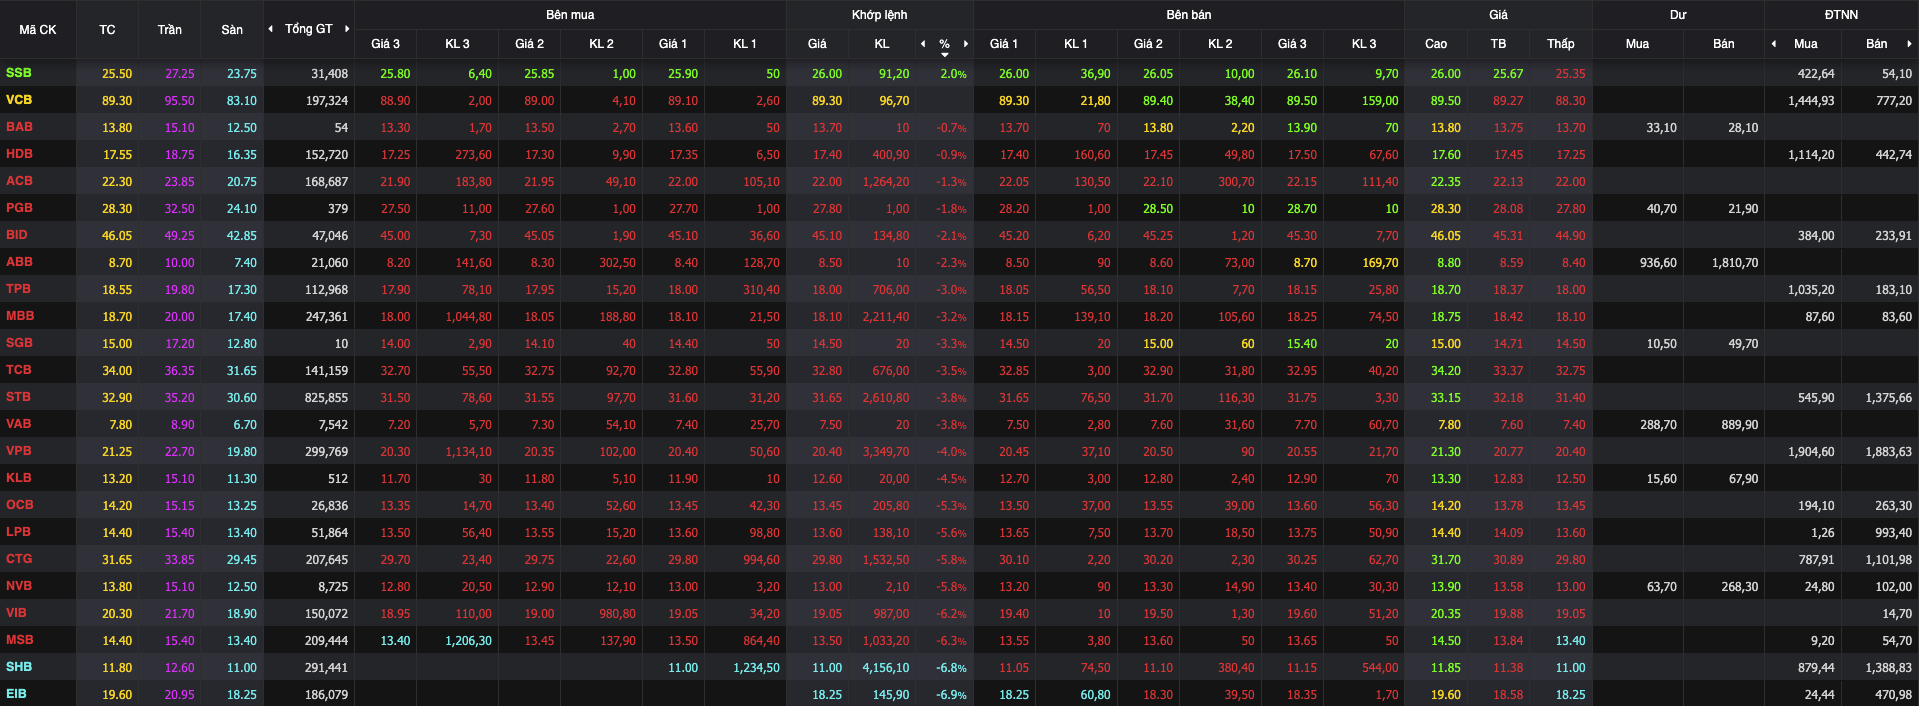
Task: Click HDB's floor price 16.35
Action: [x=242, y=155]
